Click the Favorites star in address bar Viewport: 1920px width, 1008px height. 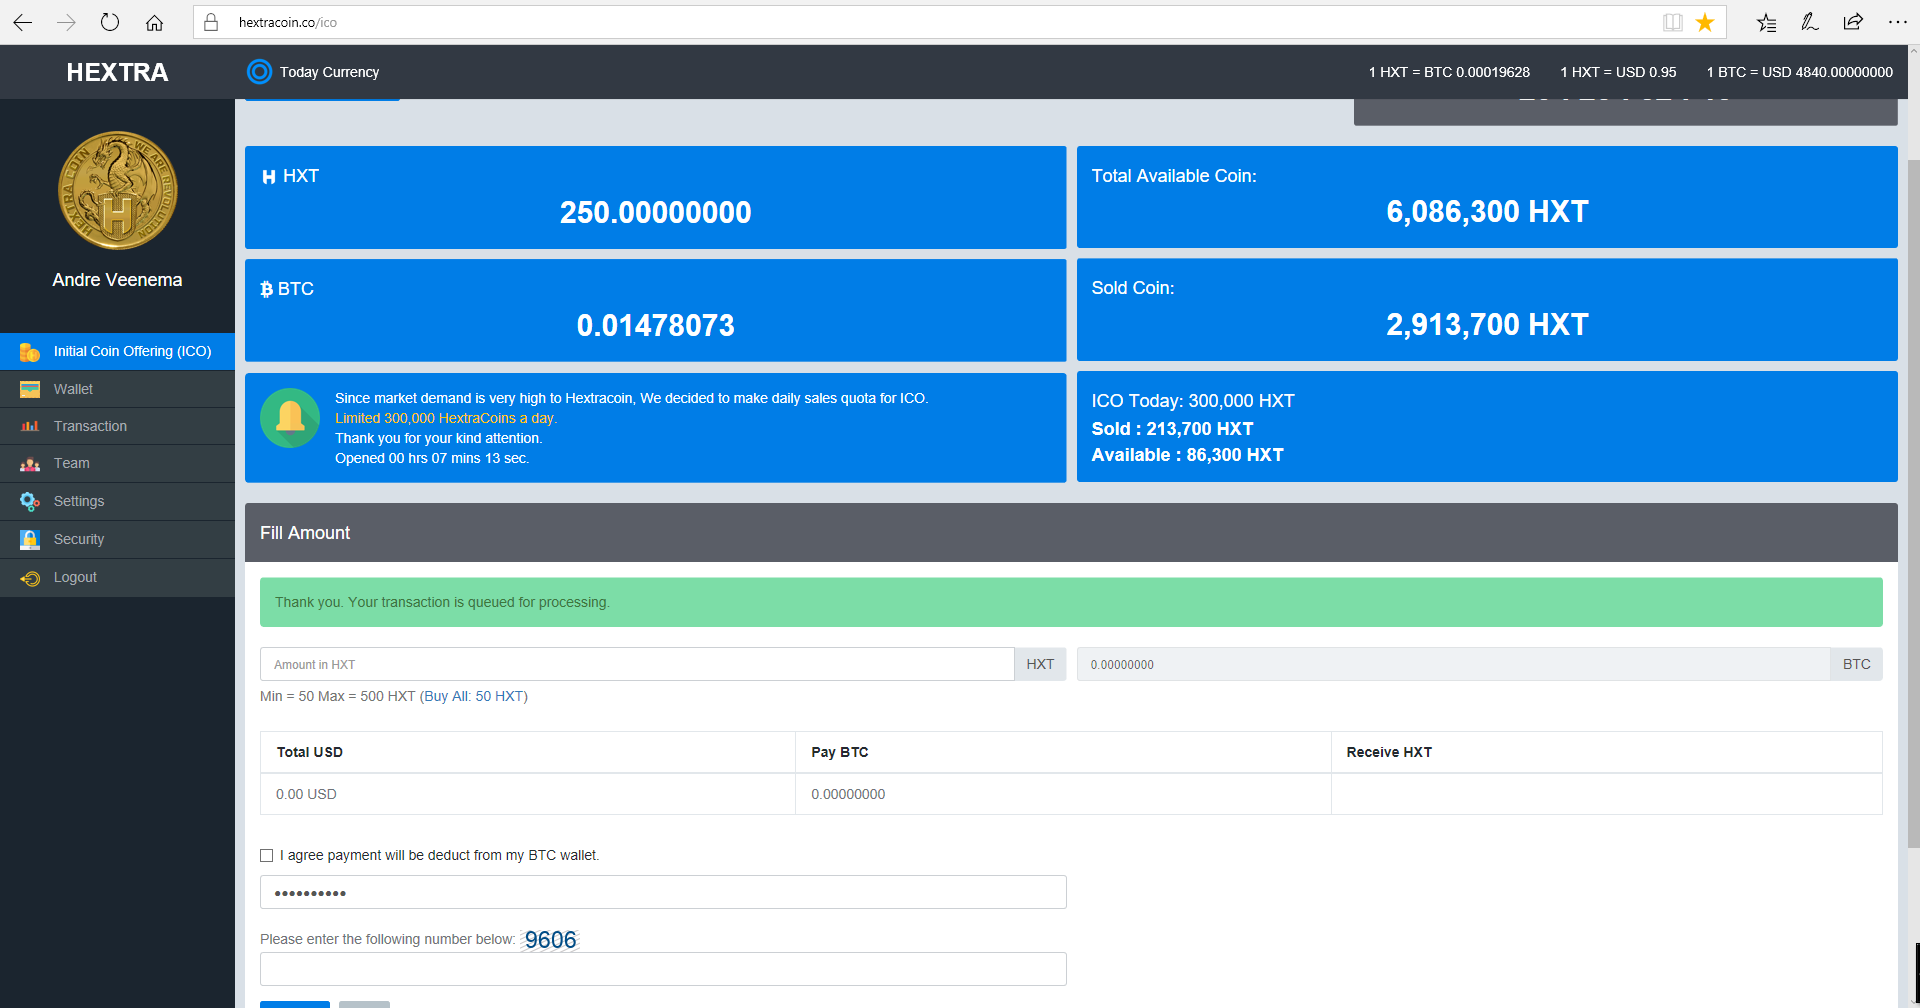point(1705,22)
